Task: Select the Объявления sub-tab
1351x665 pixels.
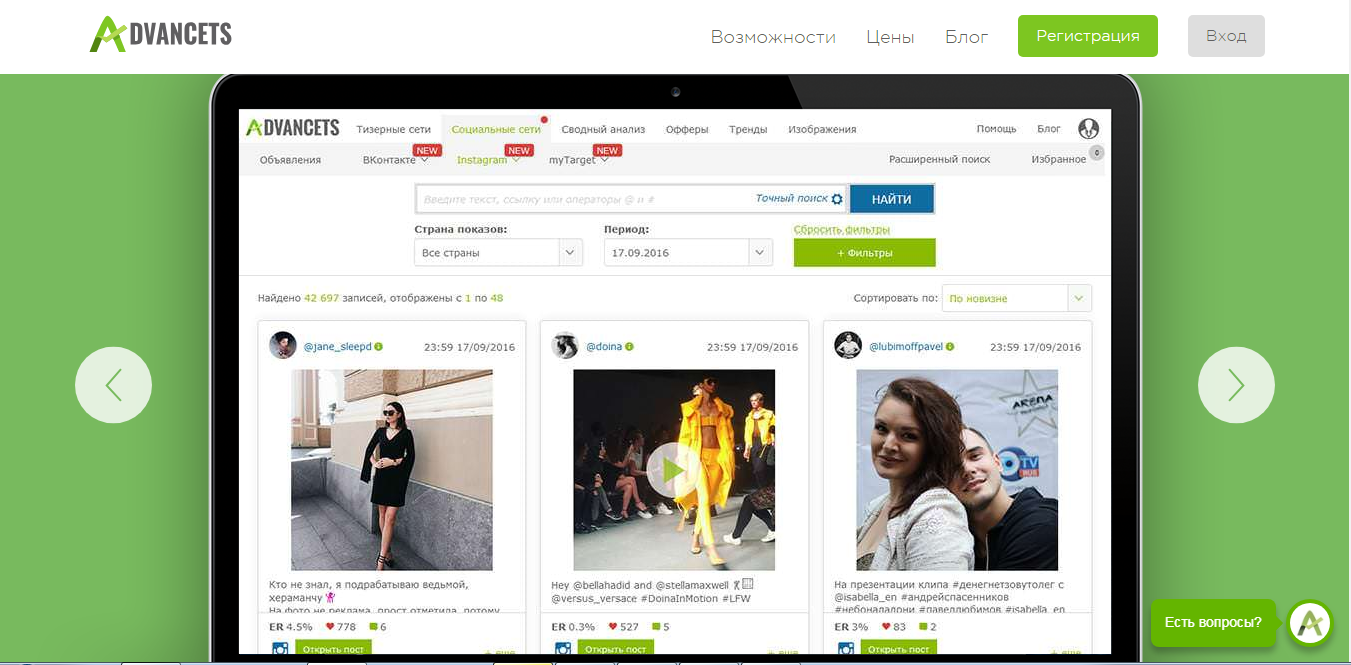Action: [x=290, y=160]
